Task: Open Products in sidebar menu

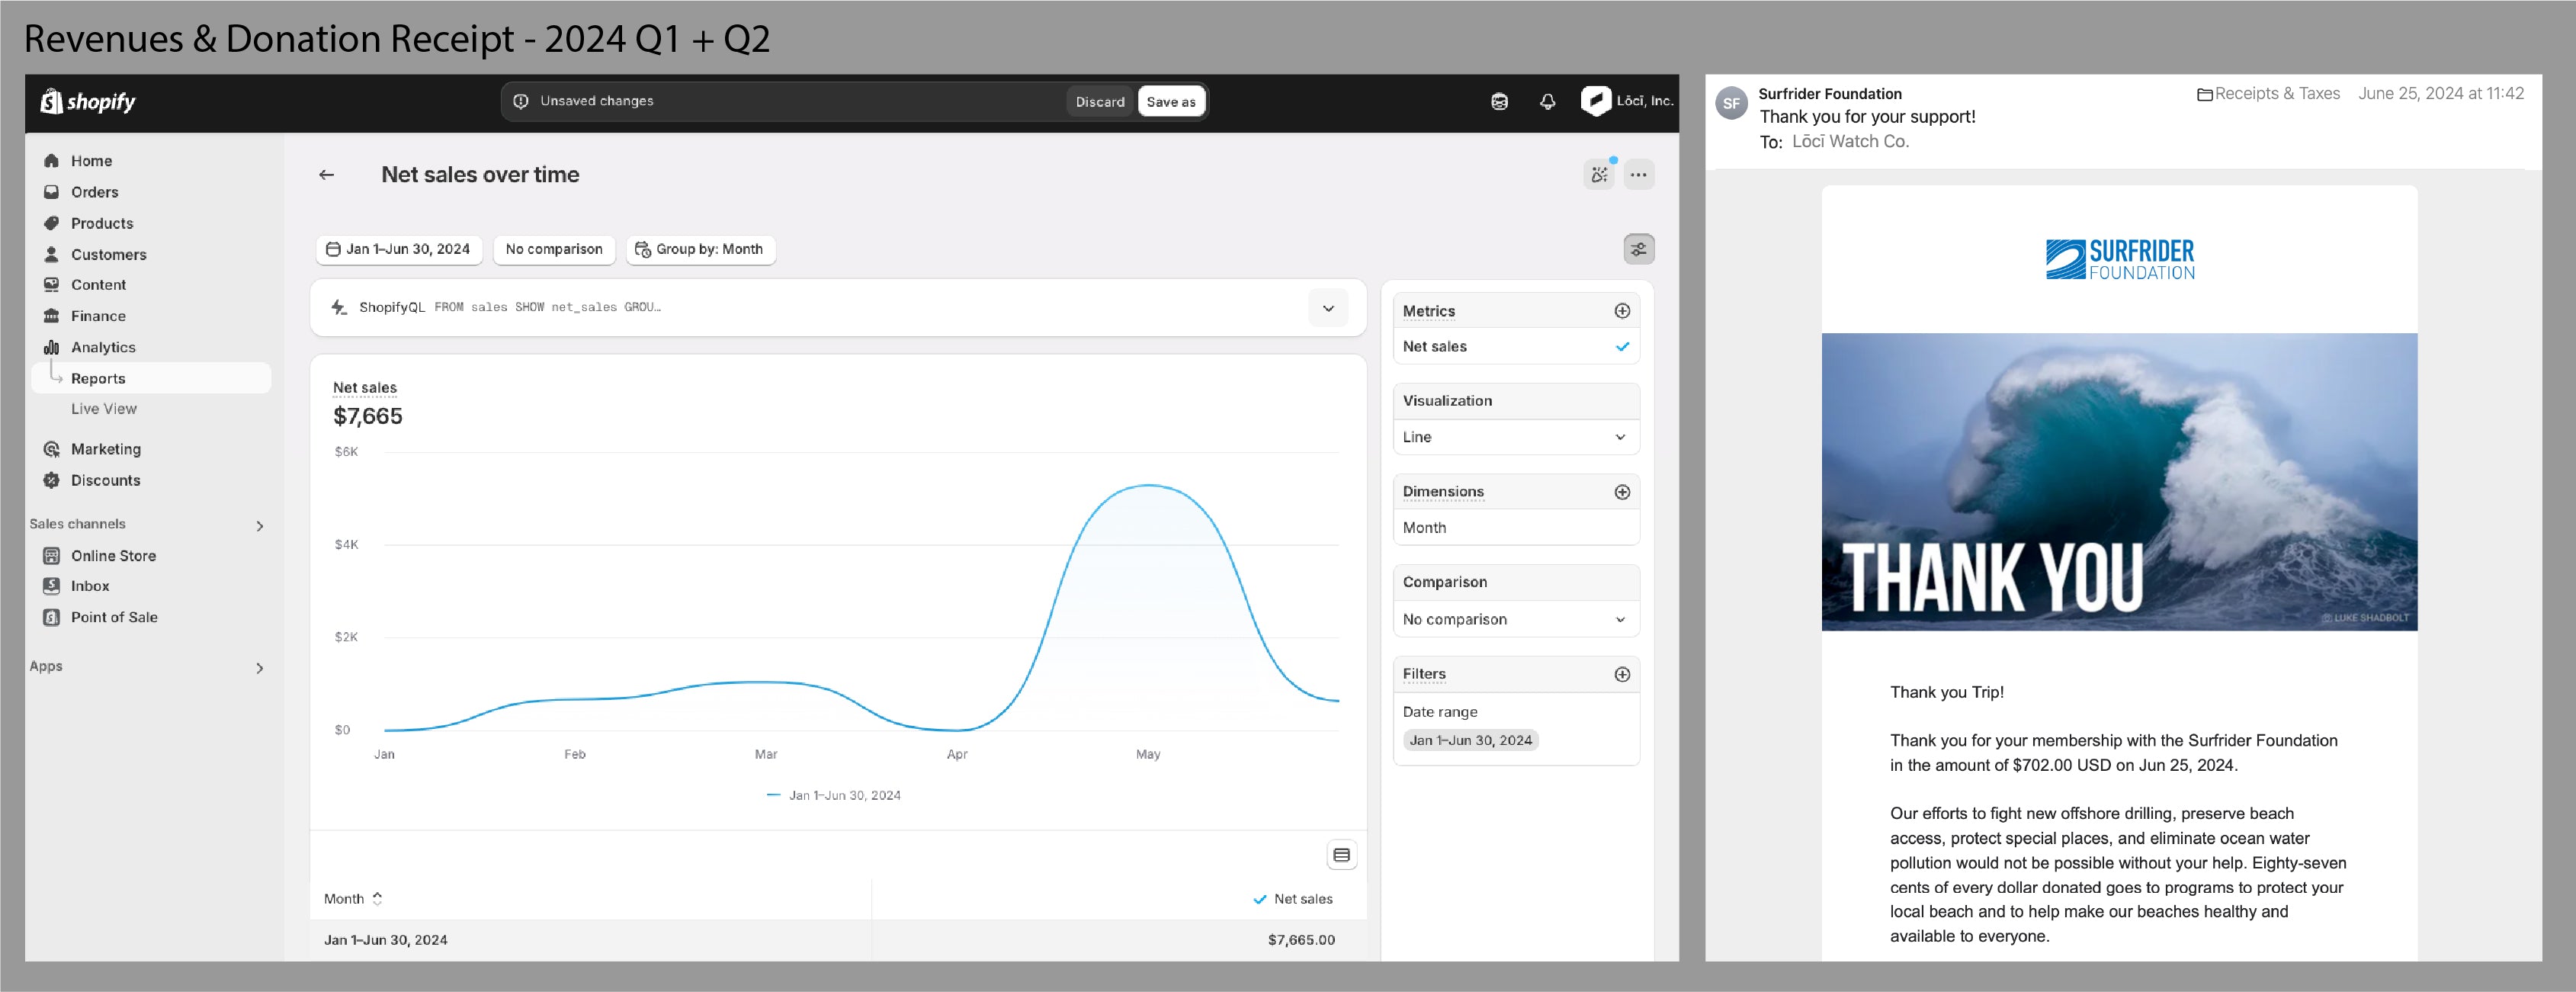Action: [102, 223]
